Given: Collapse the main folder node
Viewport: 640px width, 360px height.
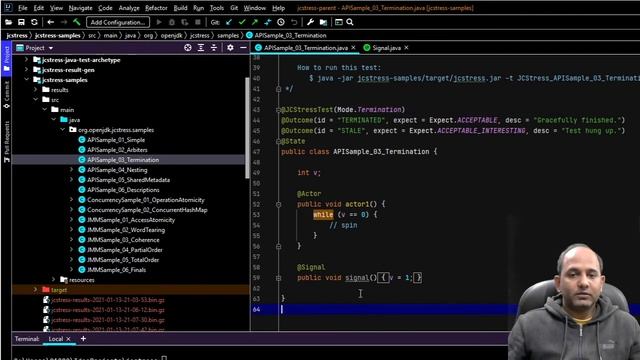Looking at the screenshot, I should pyautogui.click(x=44, y=110).
